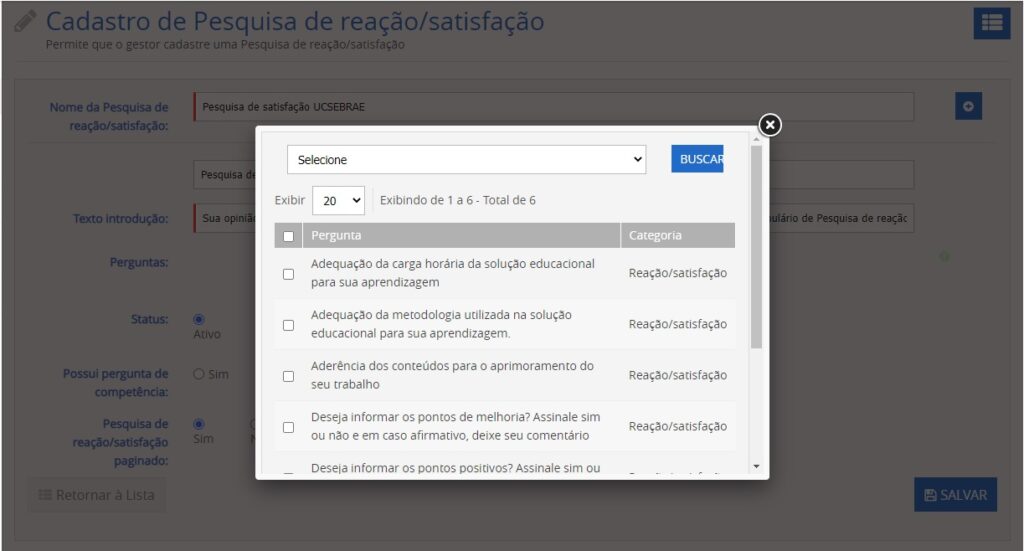Select Sim for paginated survey option
Screen dimensions: 1024x551
(199, 423)
